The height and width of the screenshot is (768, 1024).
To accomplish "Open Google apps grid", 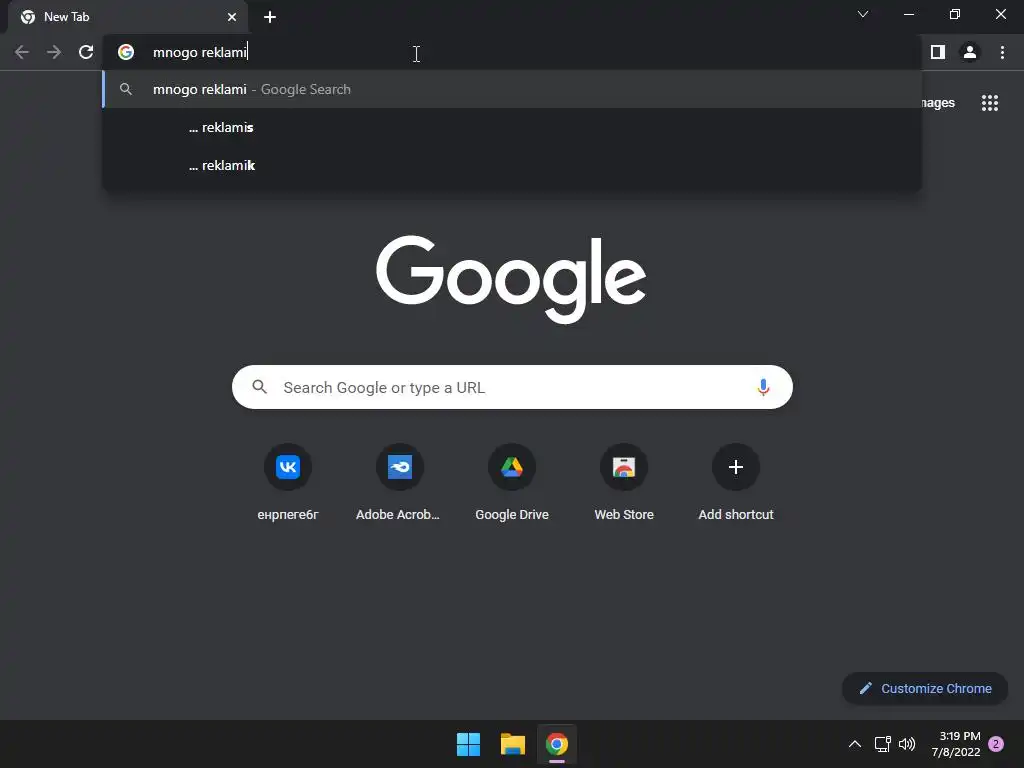I will (990, 103).
